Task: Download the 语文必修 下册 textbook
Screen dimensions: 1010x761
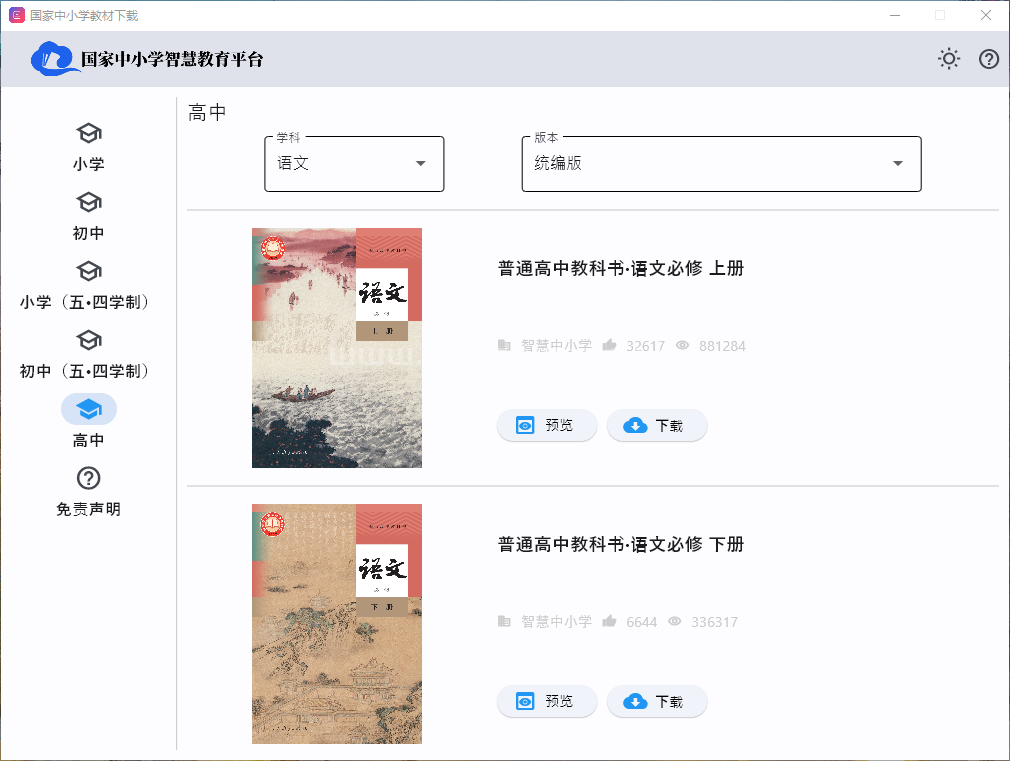Action: coord(656,701)
